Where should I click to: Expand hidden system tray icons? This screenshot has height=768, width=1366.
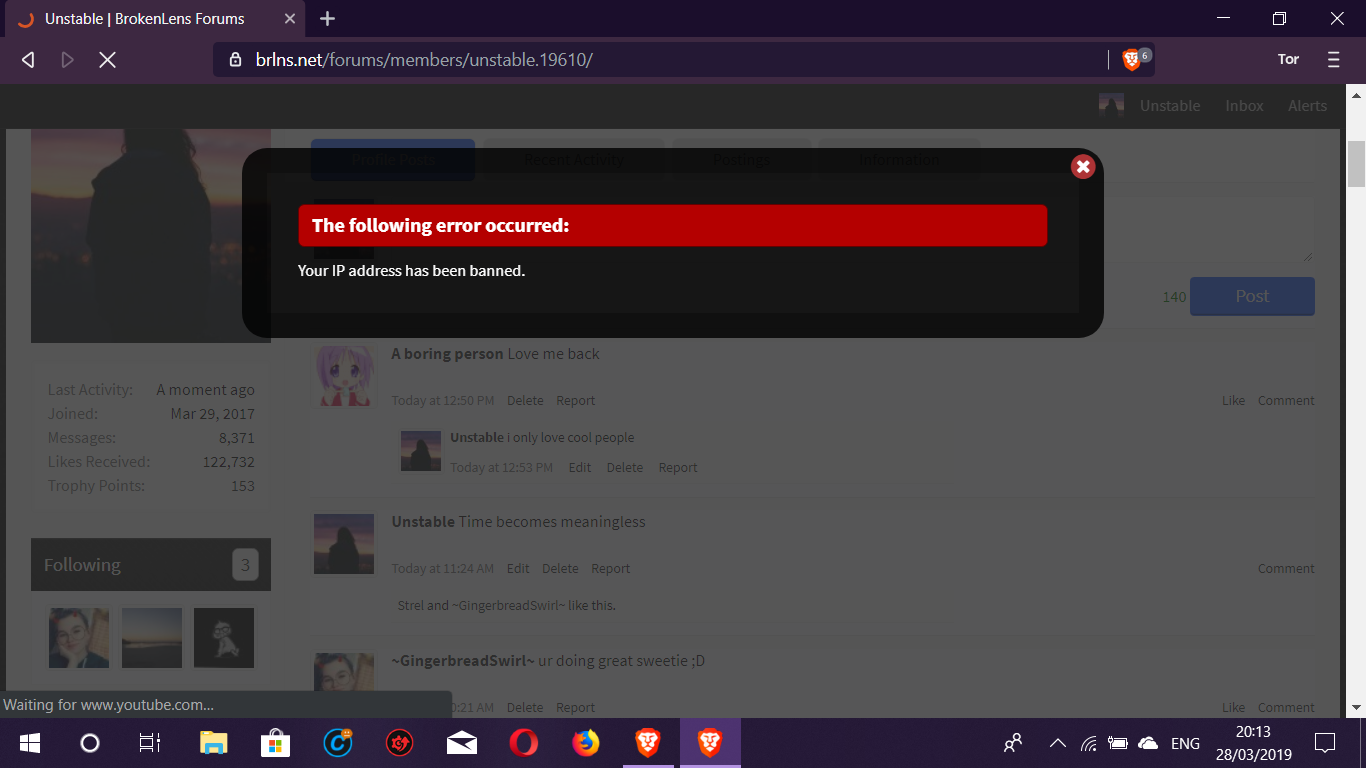tap(1057, 743)
